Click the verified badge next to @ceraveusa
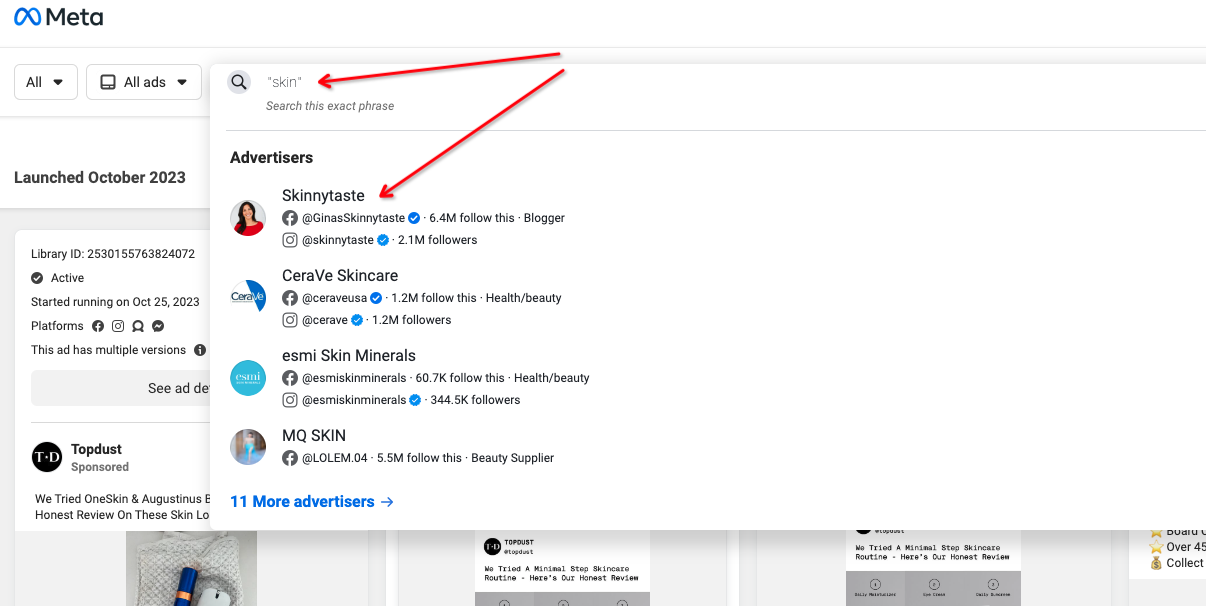Image resolution: width=1206 pixels, height=606 pixels. point(375,297)
